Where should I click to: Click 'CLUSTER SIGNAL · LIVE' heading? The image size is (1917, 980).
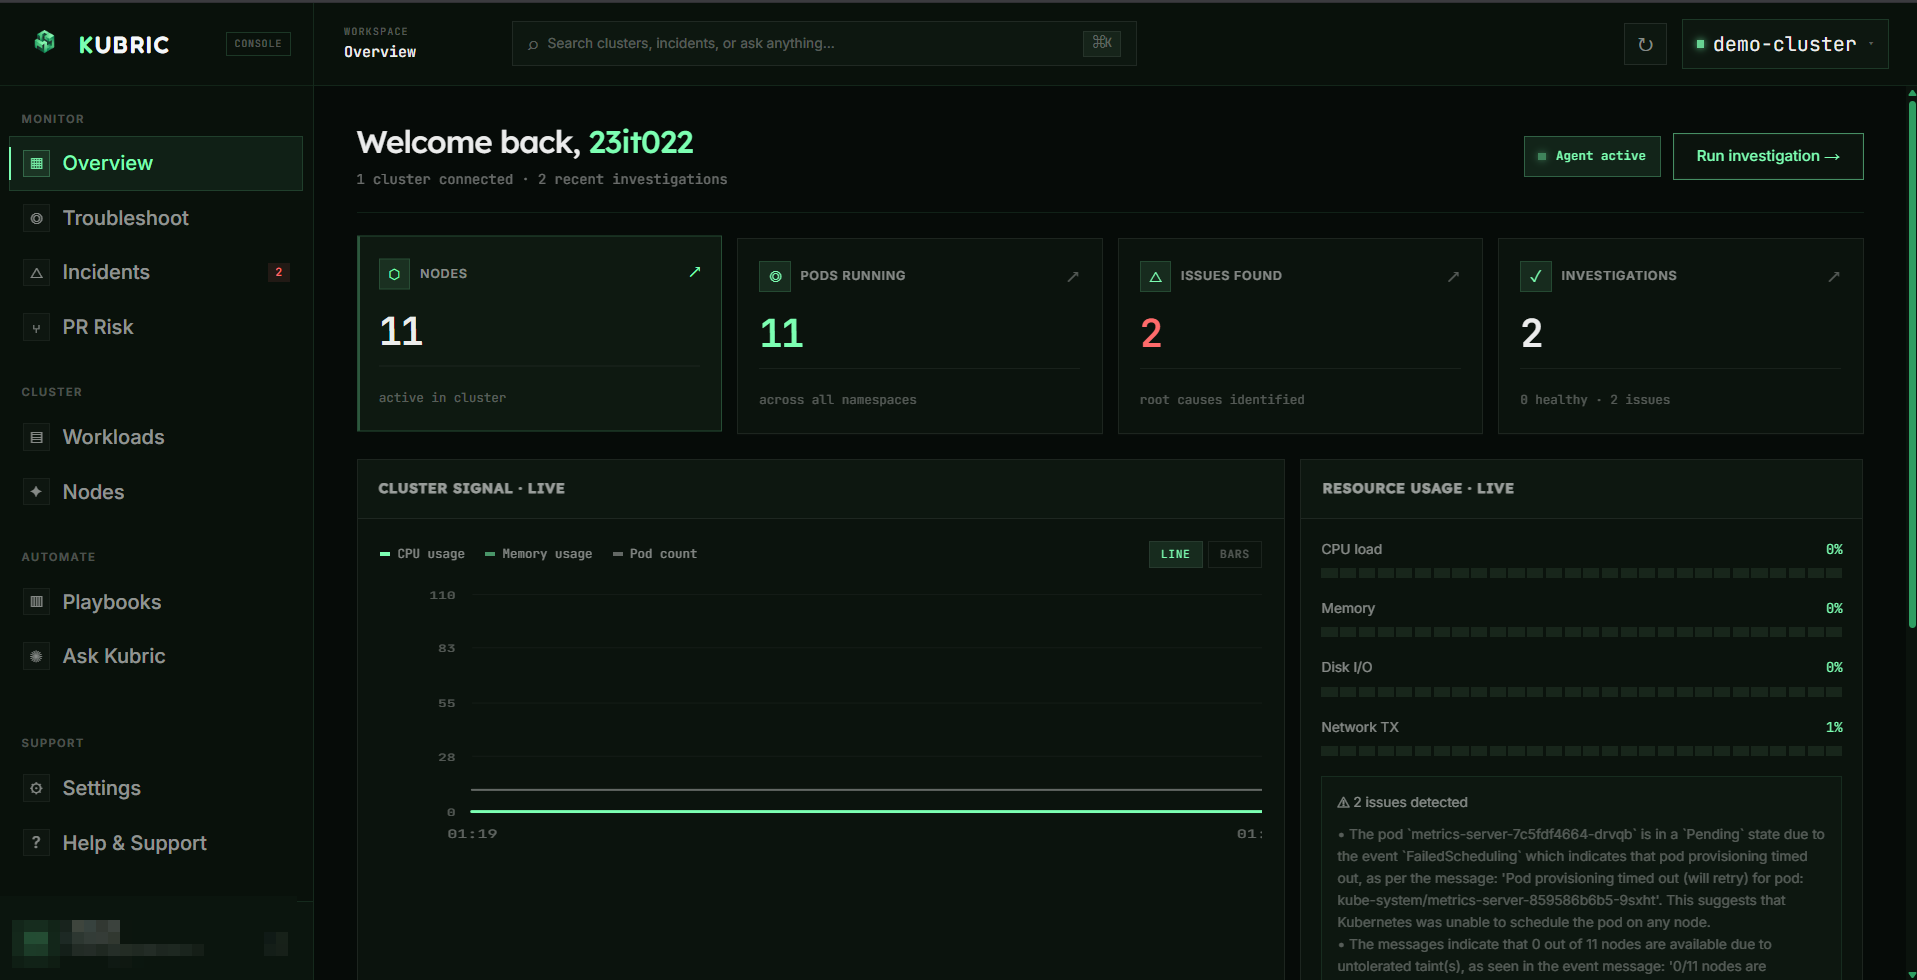471,488
